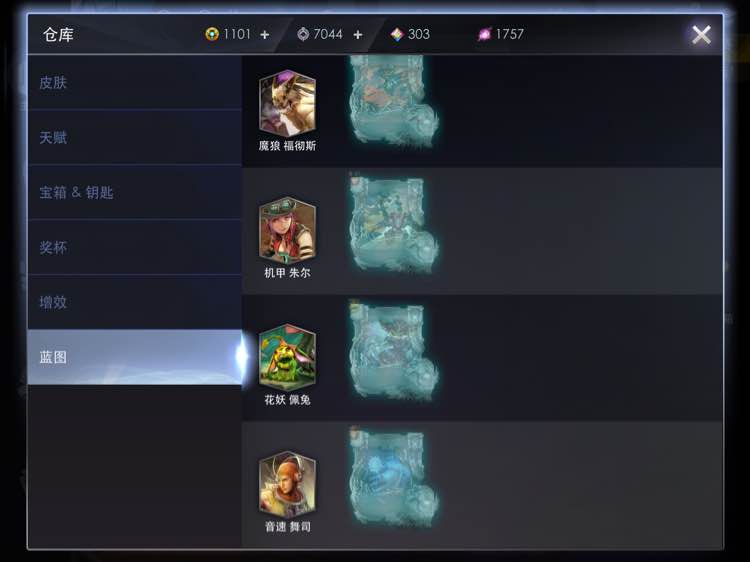The image size is (750, 562).
Task: Open the 增效 tab
Action: coord(135,302)
